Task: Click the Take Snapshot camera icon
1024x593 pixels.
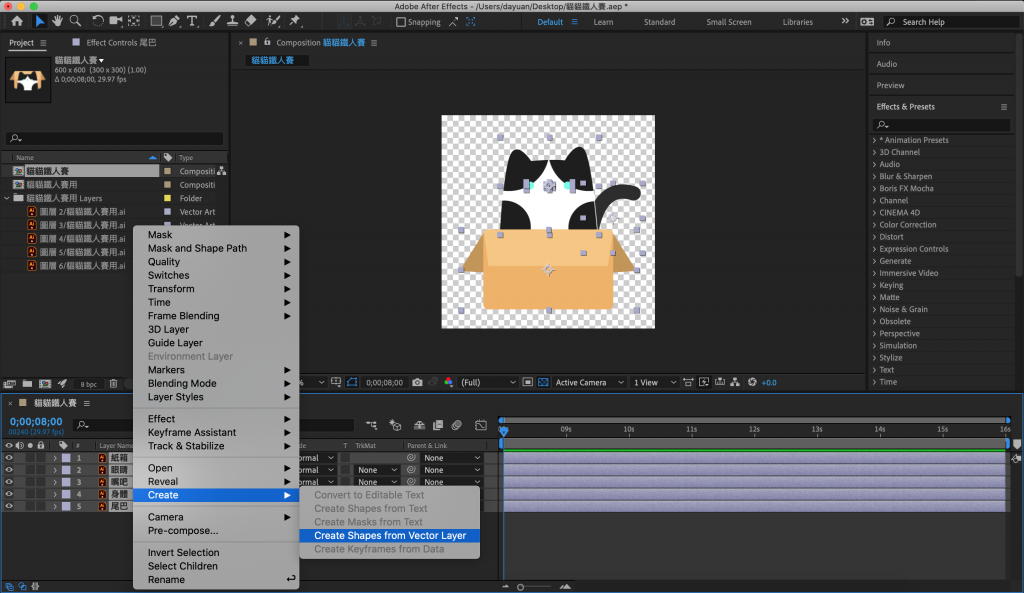Action: tap(418, 382)
